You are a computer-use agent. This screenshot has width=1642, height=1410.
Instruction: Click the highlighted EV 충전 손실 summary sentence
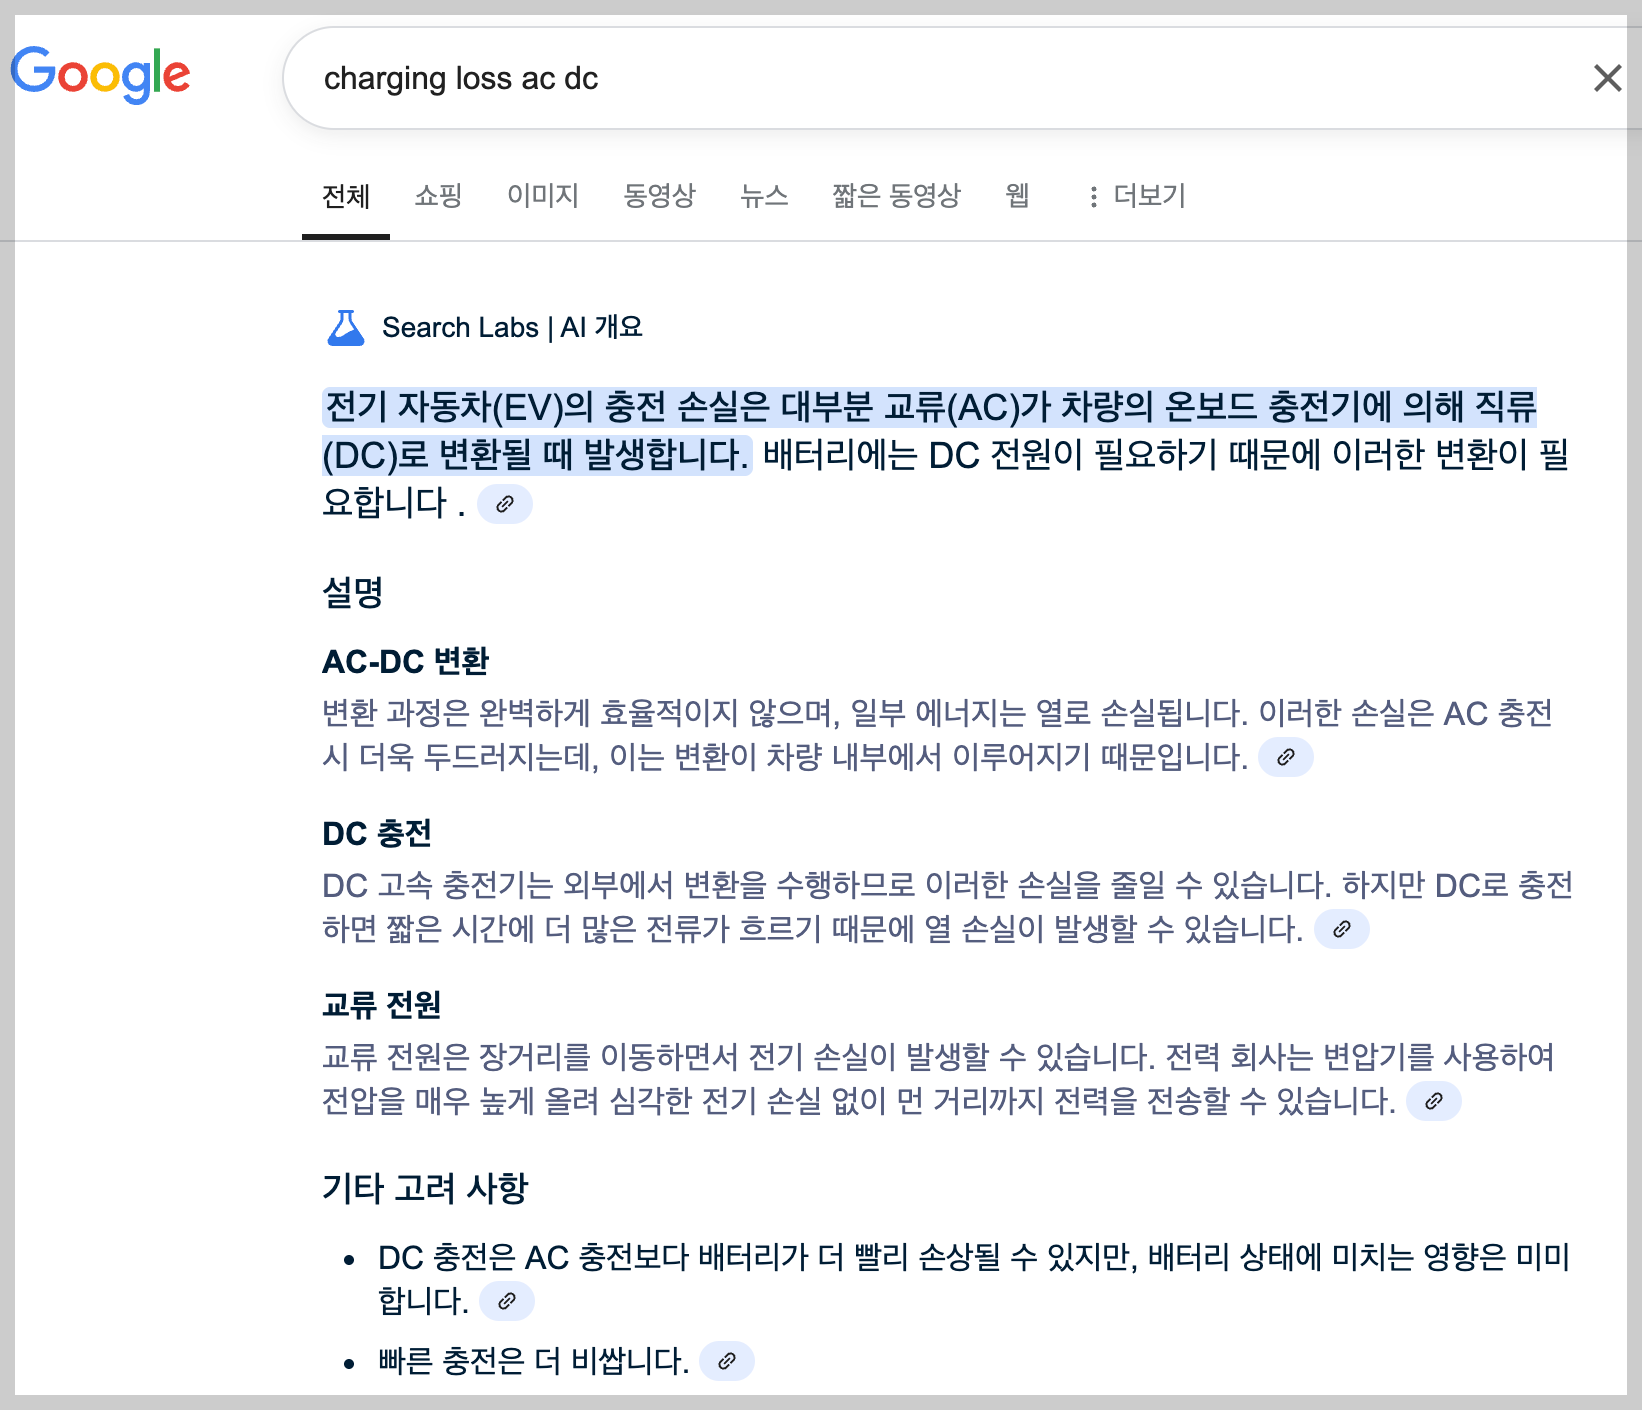pyautogui.click(x=930, y=431)
